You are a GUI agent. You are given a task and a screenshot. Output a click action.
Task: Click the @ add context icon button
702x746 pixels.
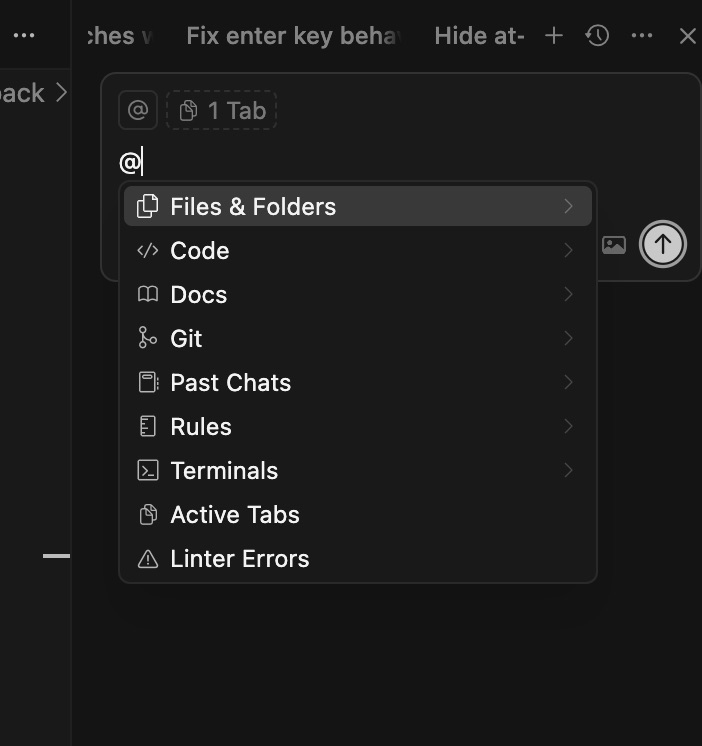138,111
